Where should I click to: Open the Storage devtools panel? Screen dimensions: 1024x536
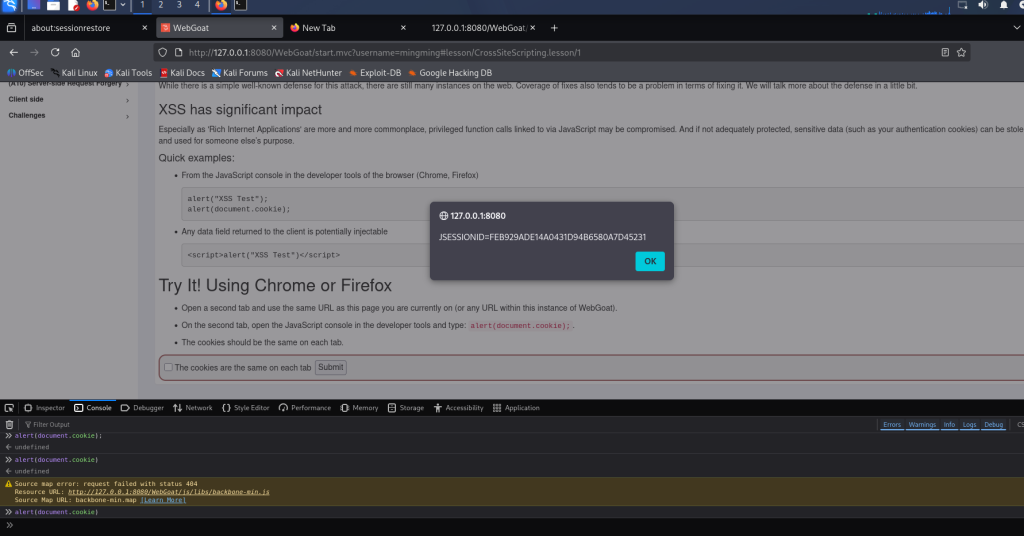tap(406, 408)
